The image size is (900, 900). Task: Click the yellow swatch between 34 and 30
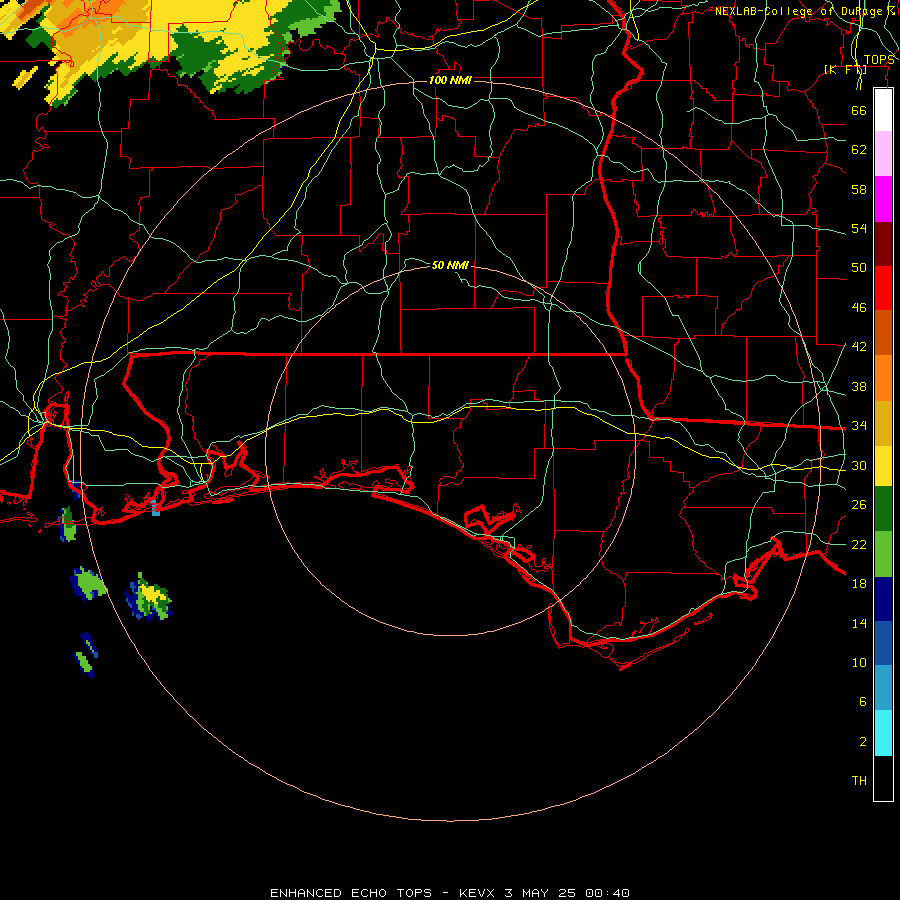(x=883, y=465)
